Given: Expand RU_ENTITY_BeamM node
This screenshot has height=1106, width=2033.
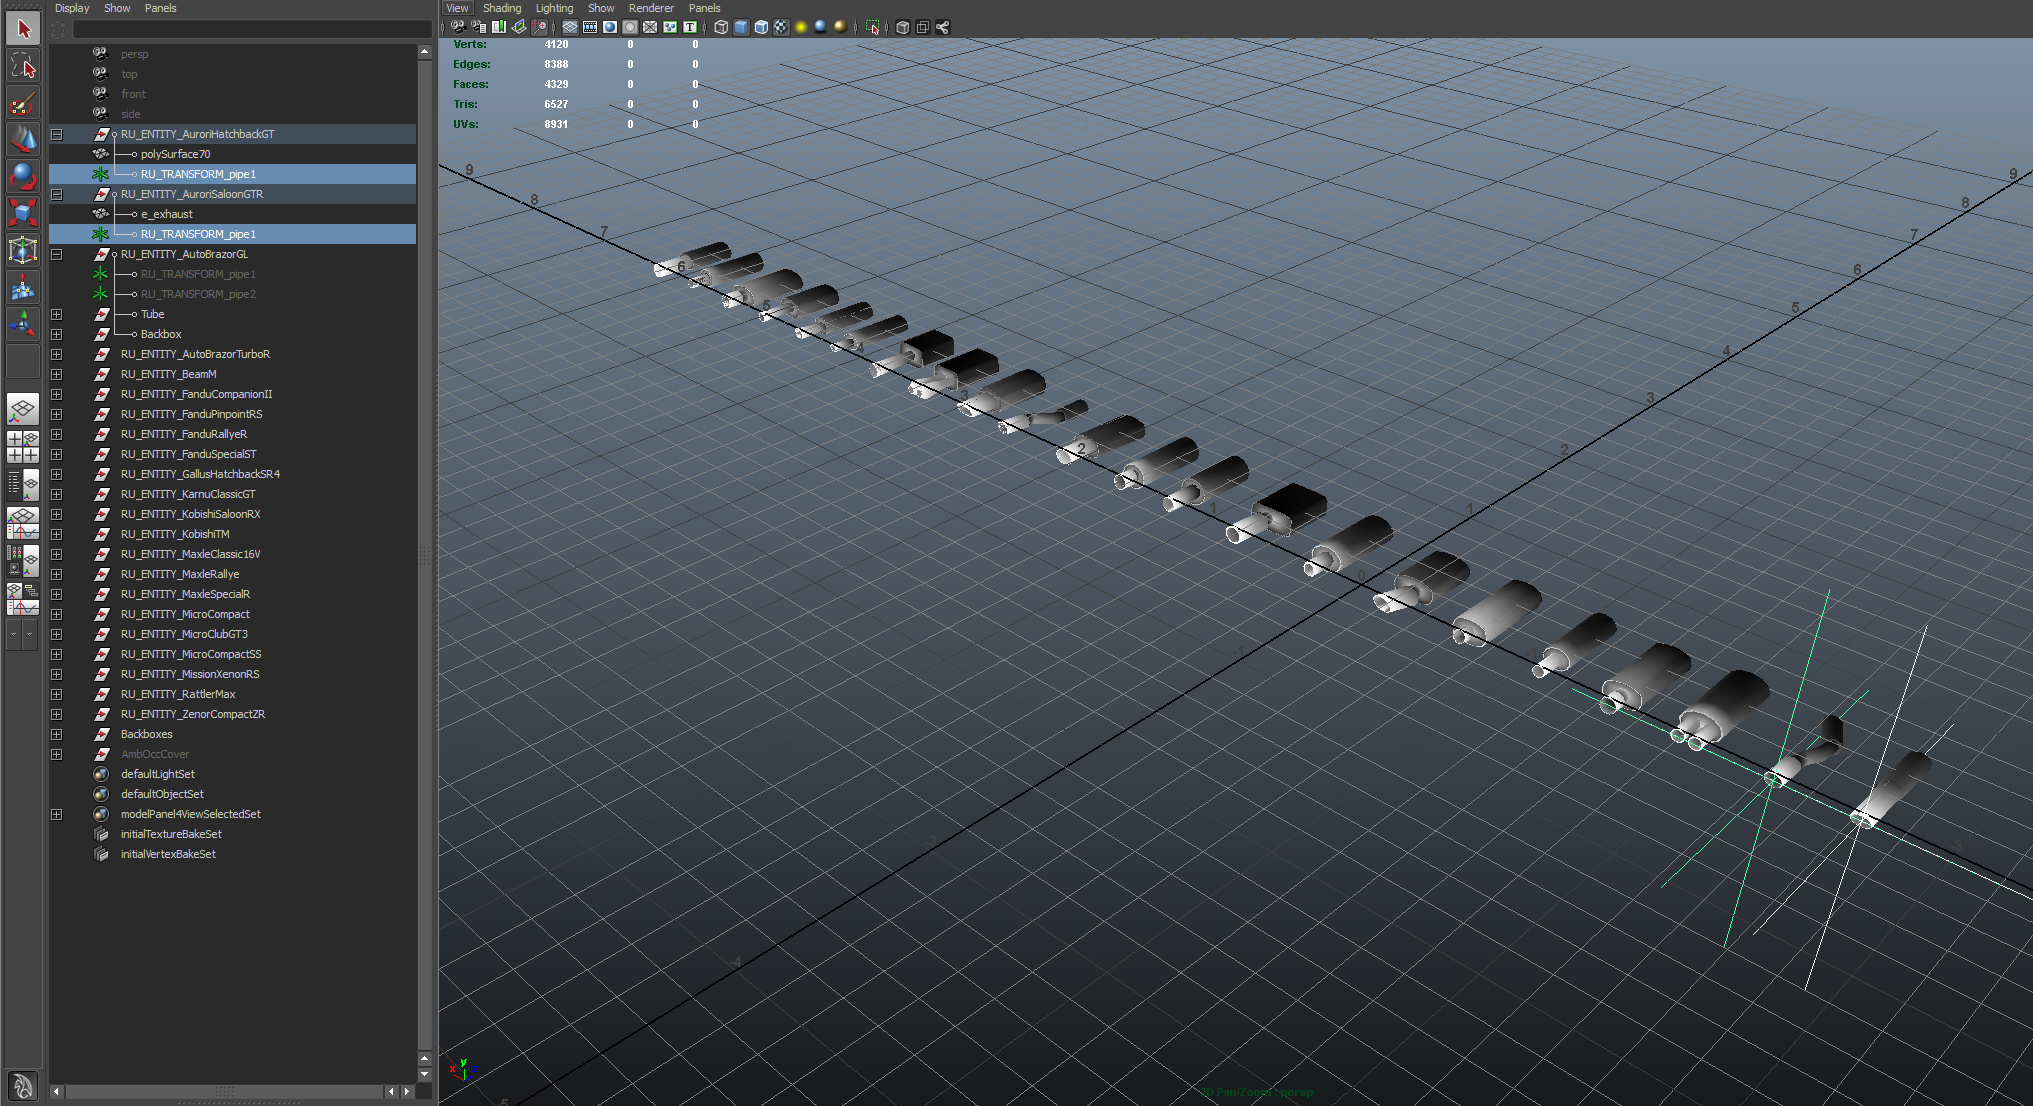Looking at the screenshot, I should [57, 374].
